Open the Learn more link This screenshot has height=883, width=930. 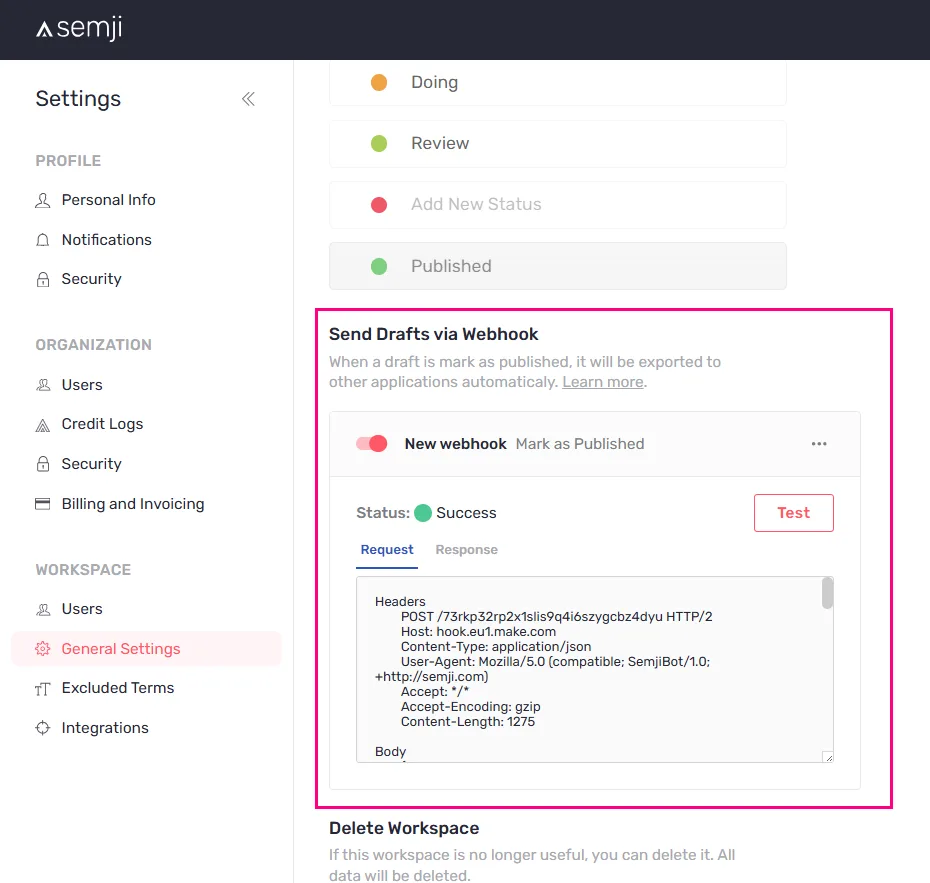pos(603,382)
